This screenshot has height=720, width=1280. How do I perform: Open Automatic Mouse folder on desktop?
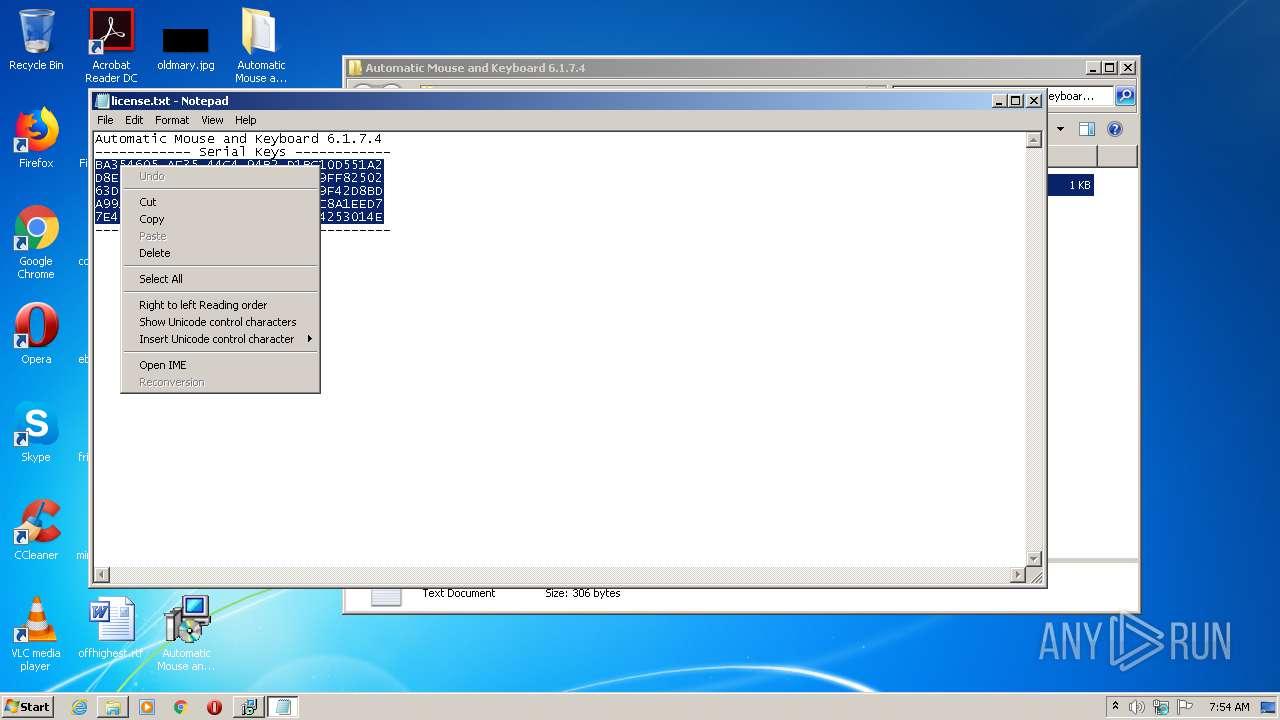[x=260, y=46]
